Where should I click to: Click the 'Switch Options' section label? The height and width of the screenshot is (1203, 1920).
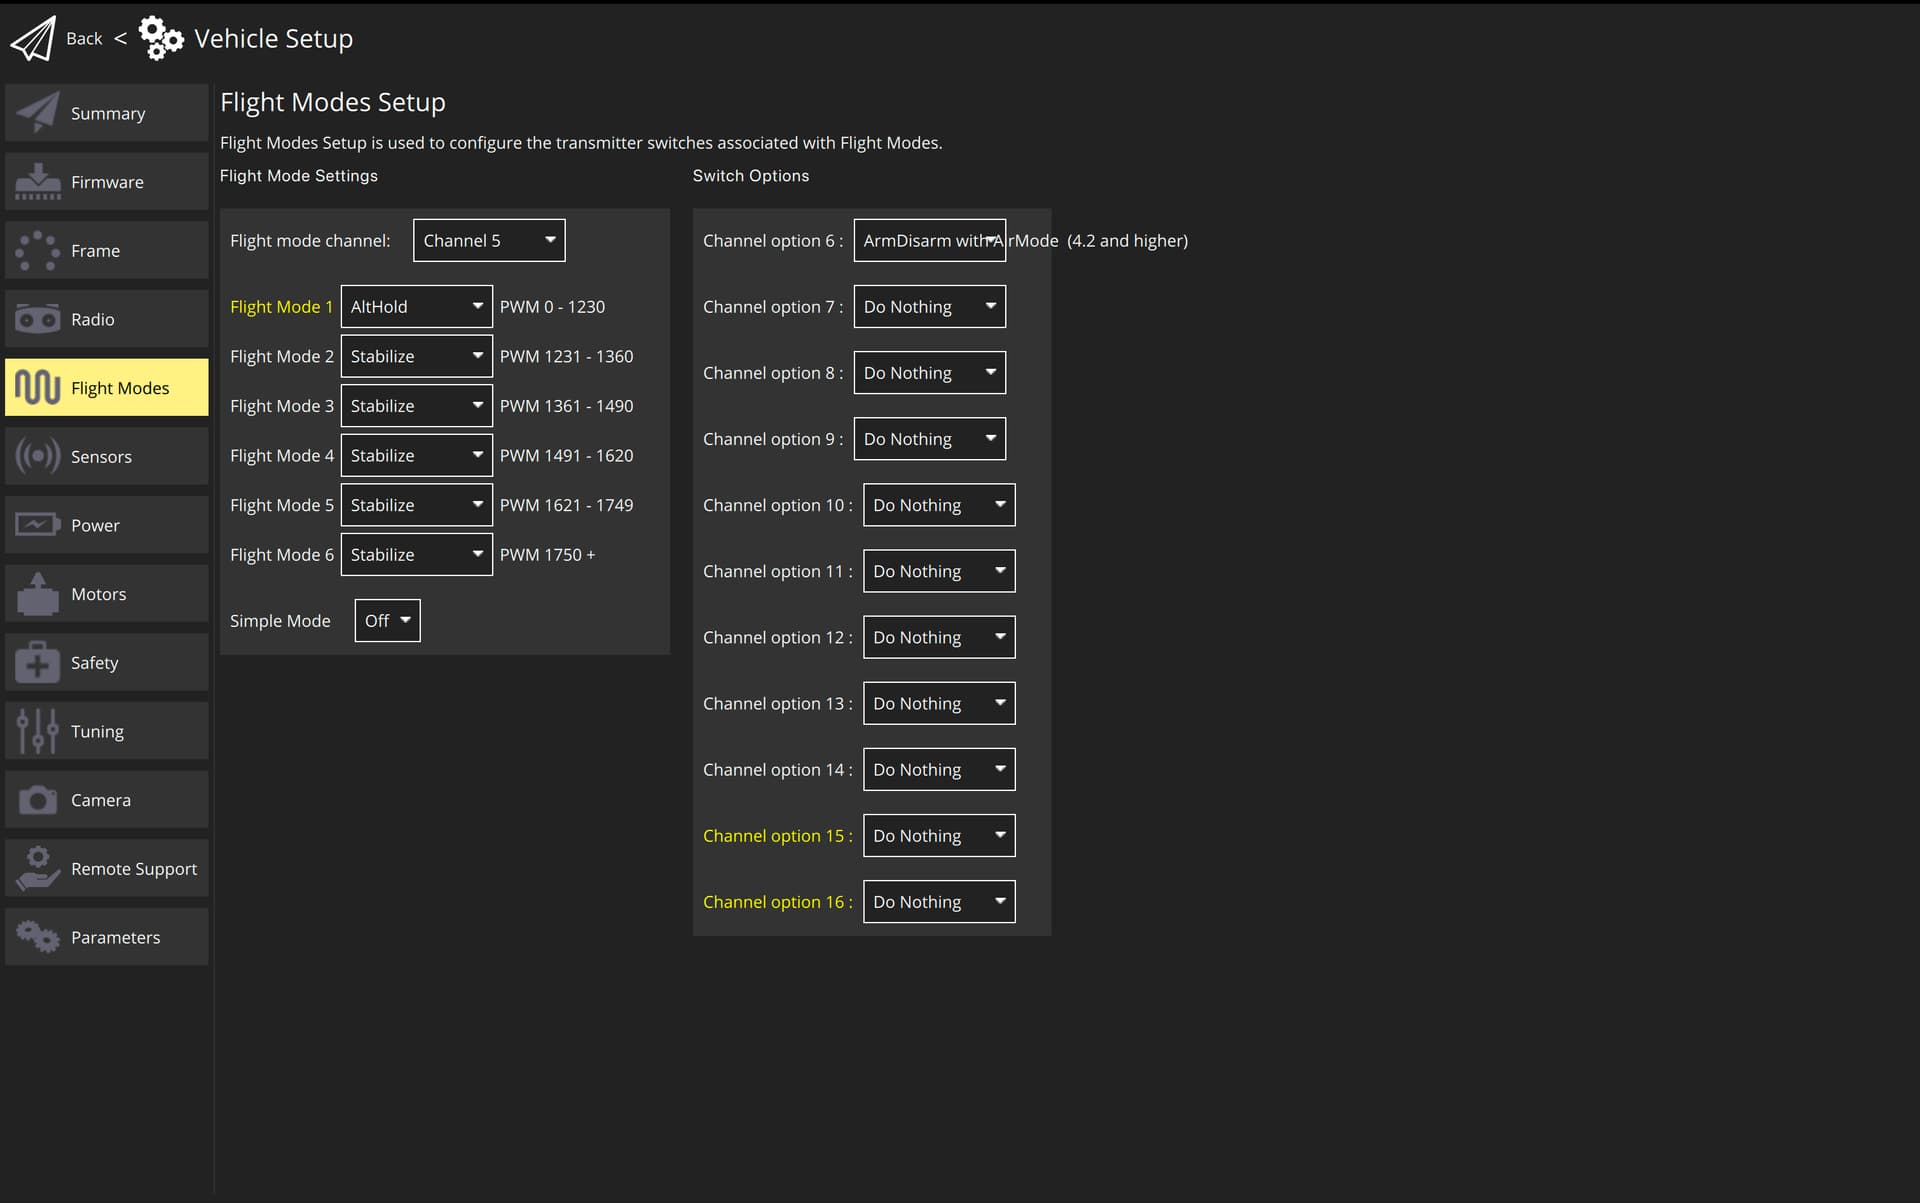pos(751,176)
